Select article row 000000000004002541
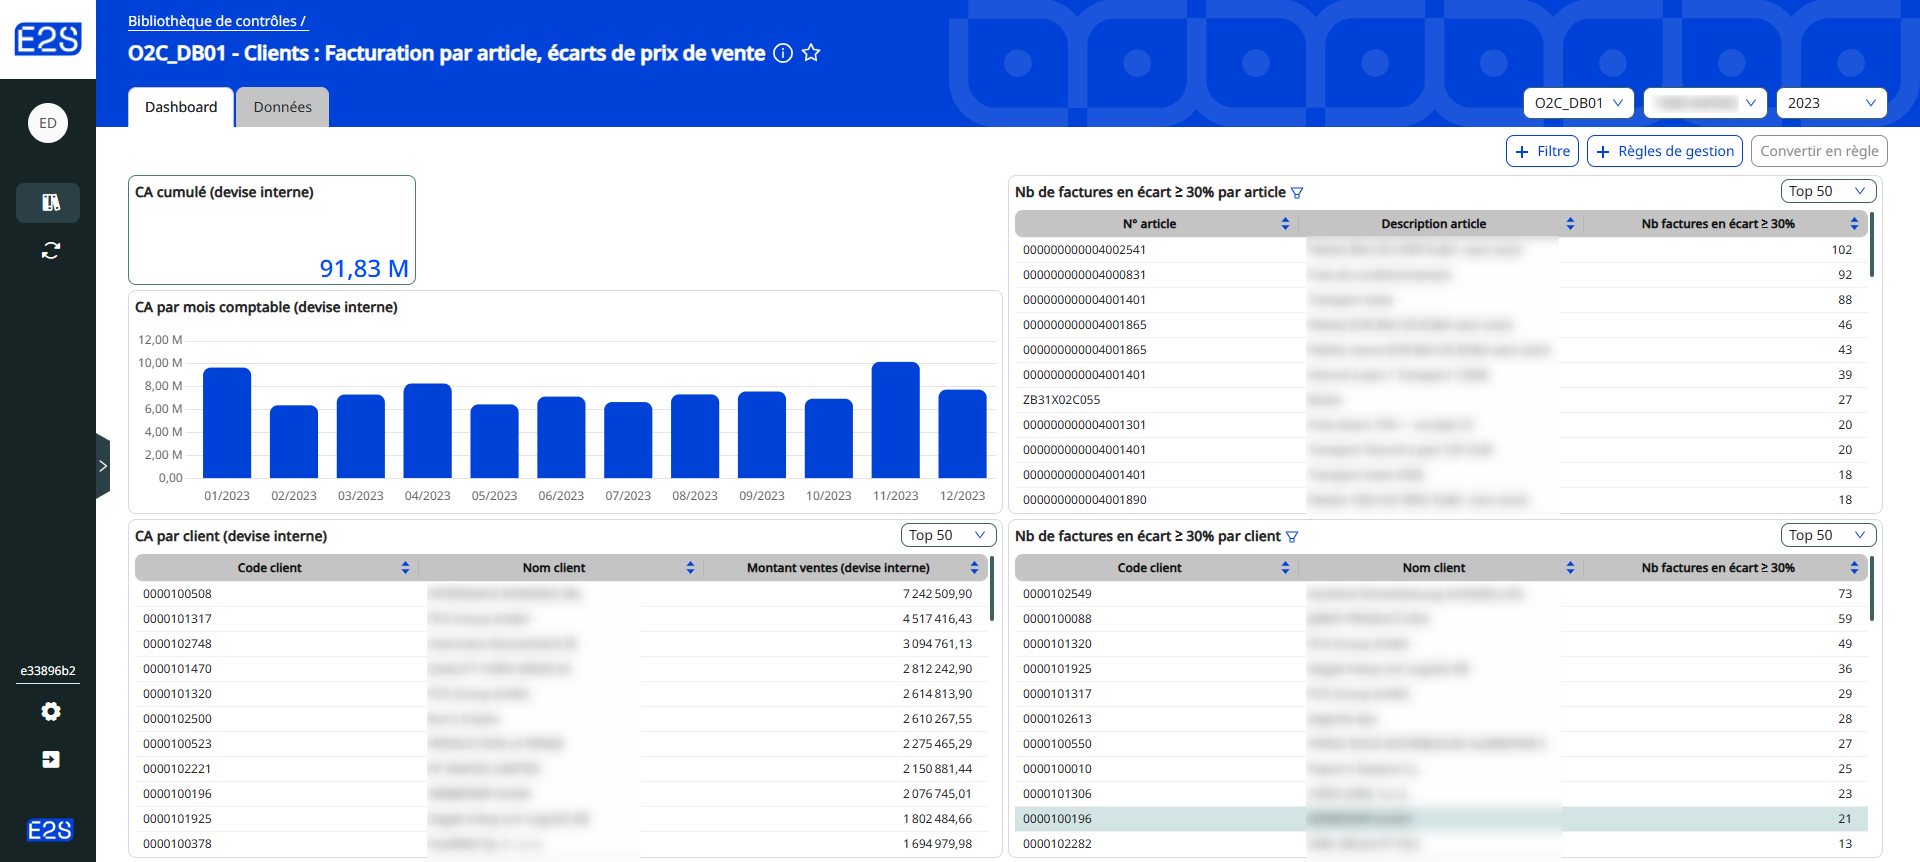 point(1441,250)
